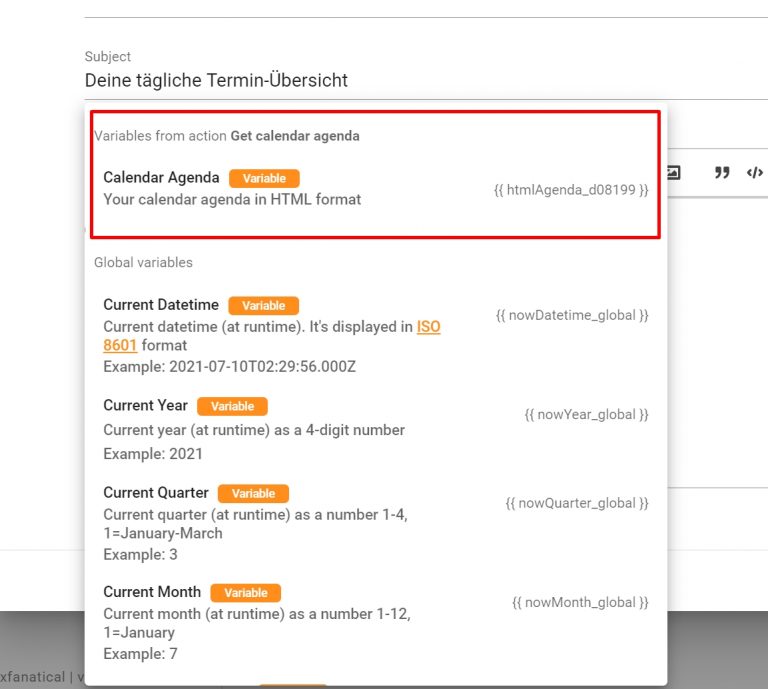Click Variable badge beside Current Year

(232, 406)
